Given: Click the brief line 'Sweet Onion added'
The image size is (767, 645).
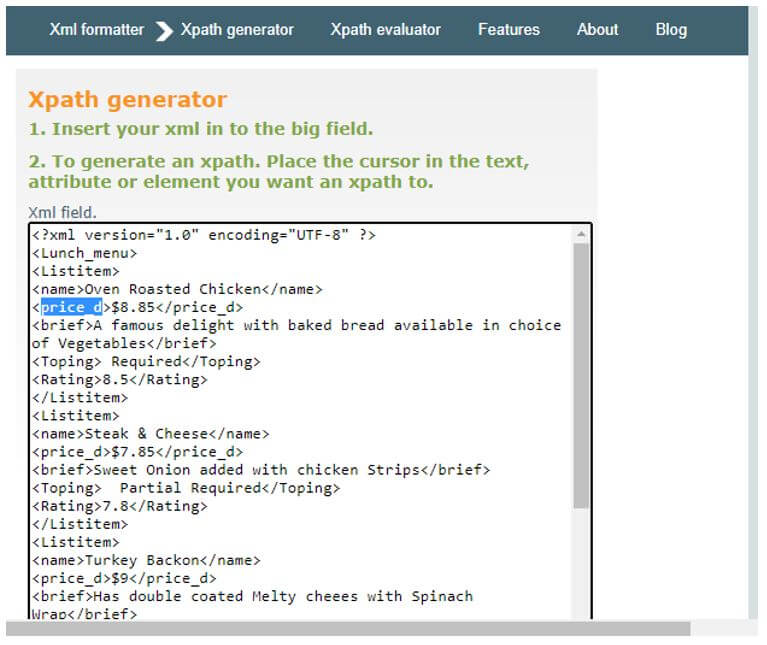Looking at the screenshot, I should pyautogui.click(x=261, y=470).
